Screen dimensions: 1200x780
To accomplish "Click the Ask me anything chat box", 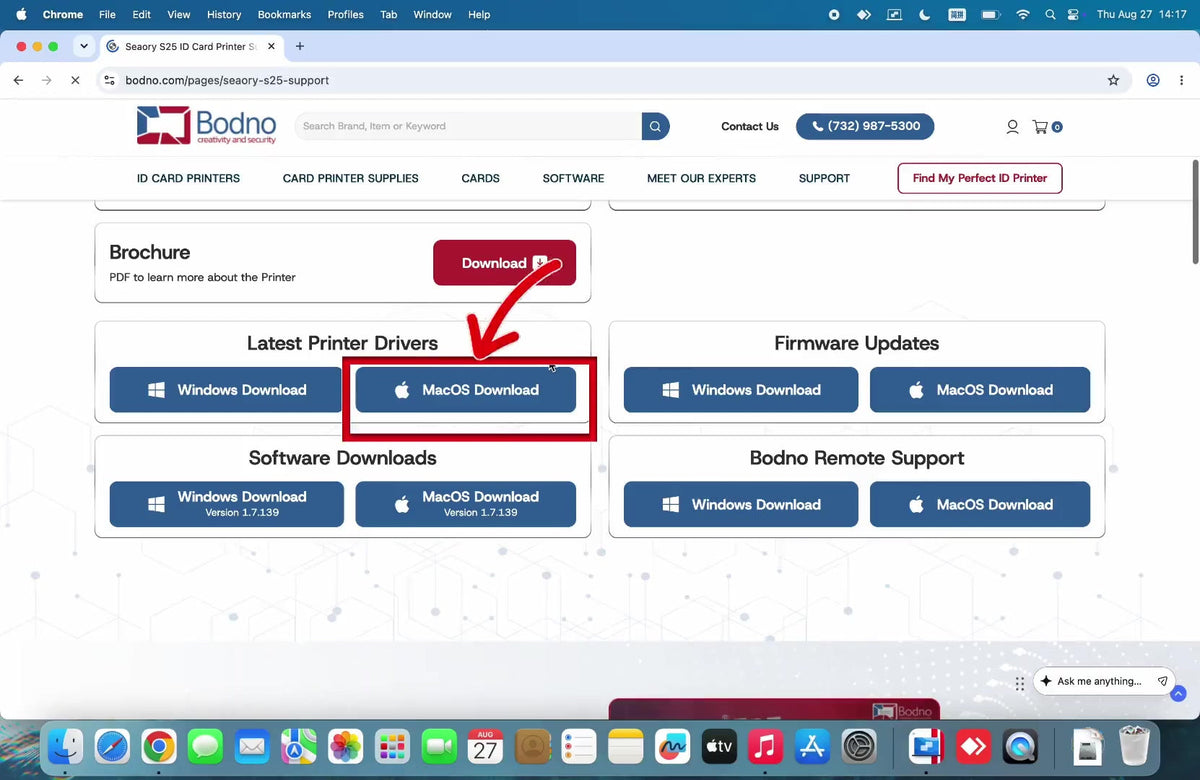I will 1104,681.
